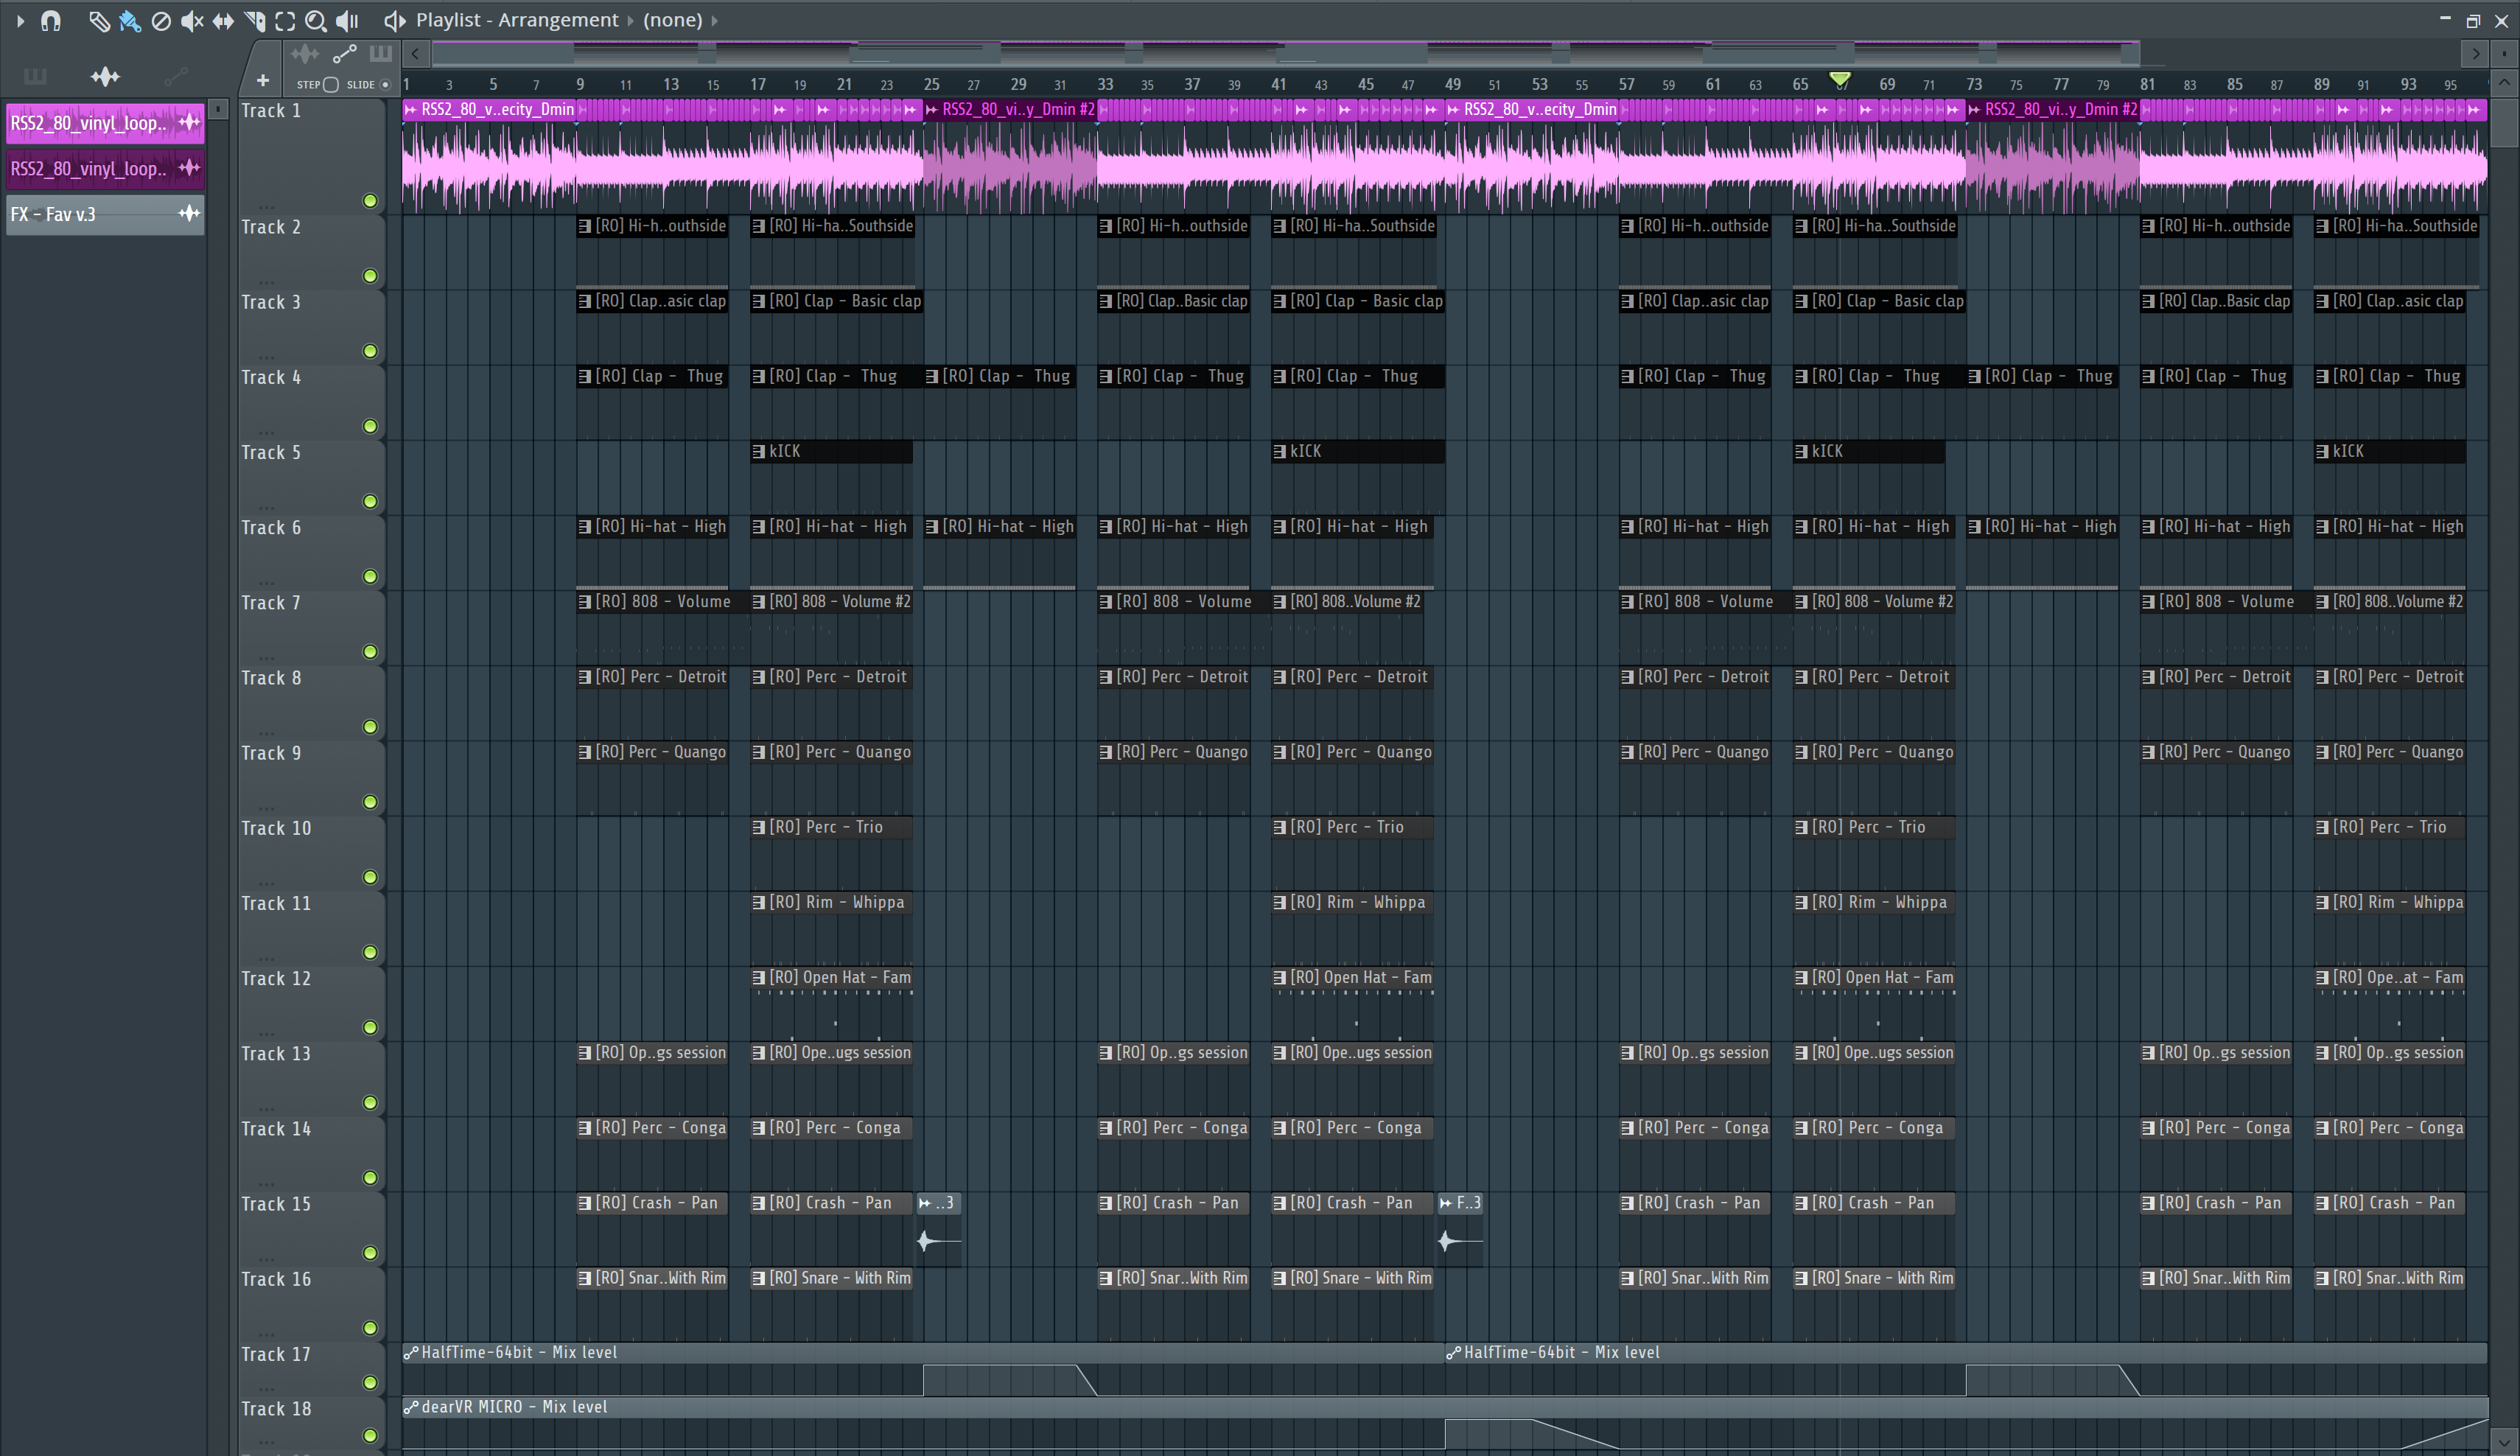
Task: Toggle the magnet snap options
Action: point(51,20)
